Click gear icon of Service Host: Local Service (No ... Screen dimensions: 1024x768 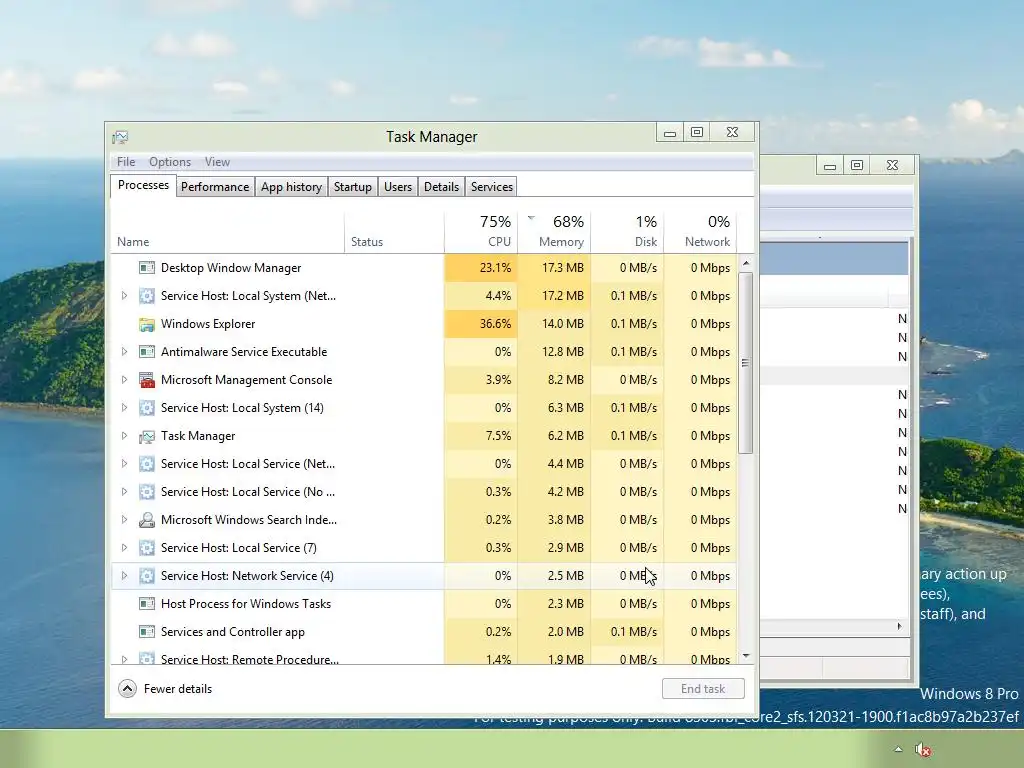pos(147,492)
